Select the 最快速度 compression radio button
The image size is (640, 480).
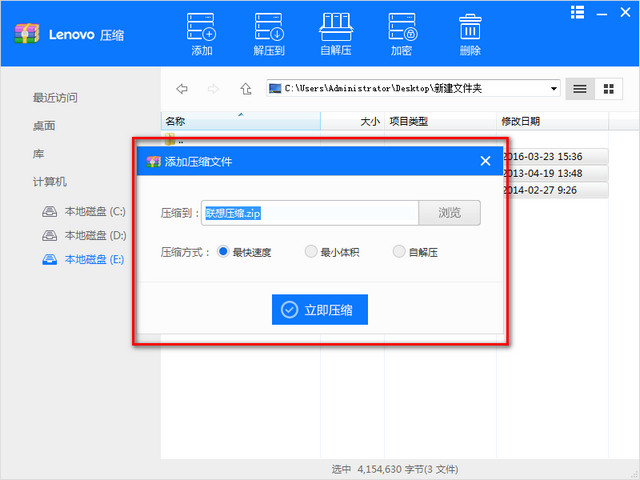click(223, 251)
